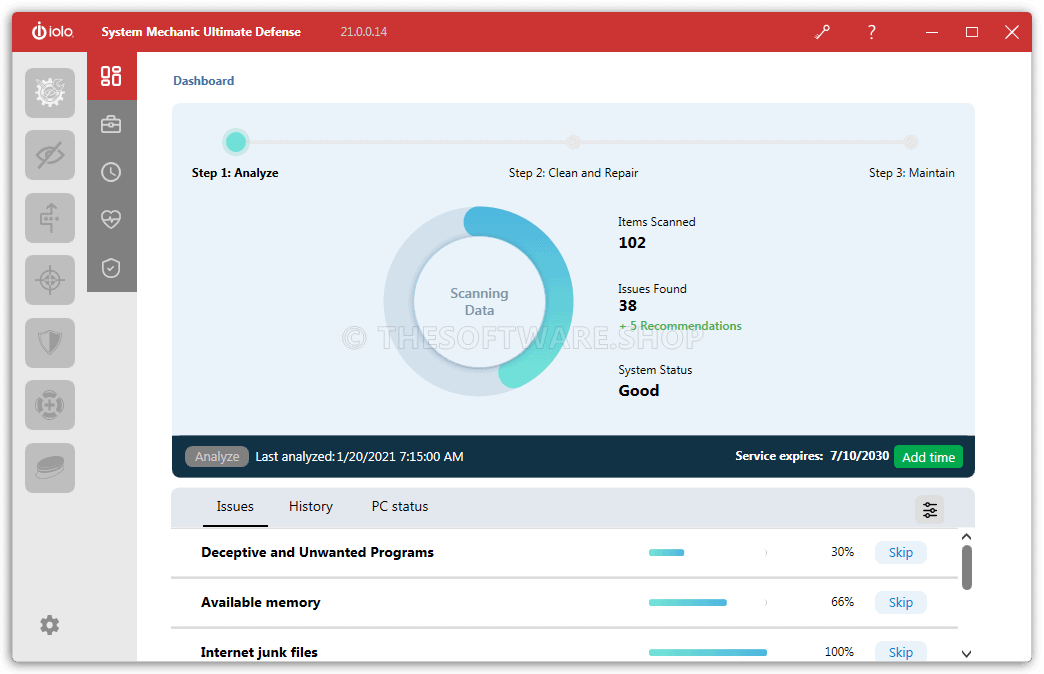Click the Items Scanned value 102

[x=632, y=243]
